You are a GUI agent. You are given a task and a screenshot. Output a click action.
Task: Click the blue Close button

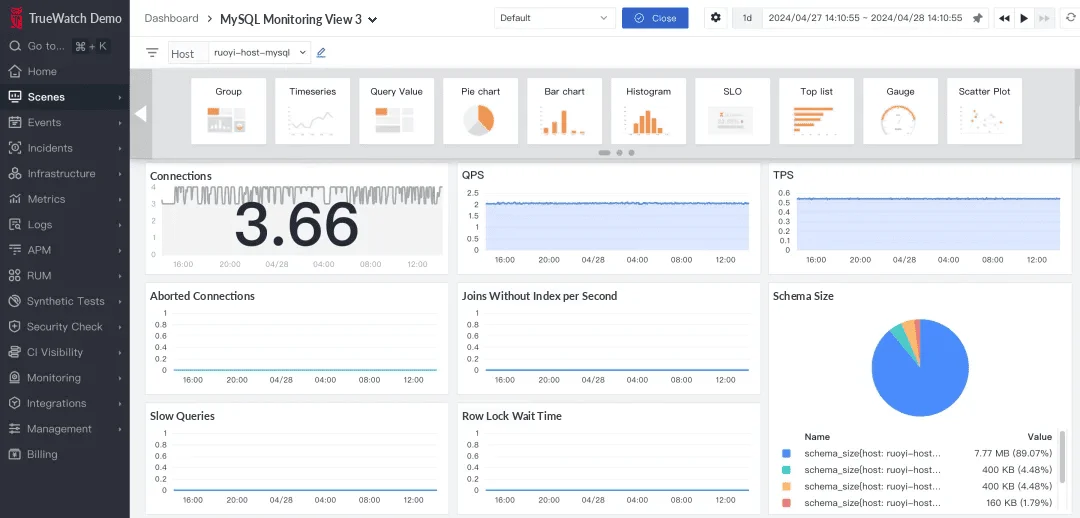pyautogui.click(x=655, y=18)
